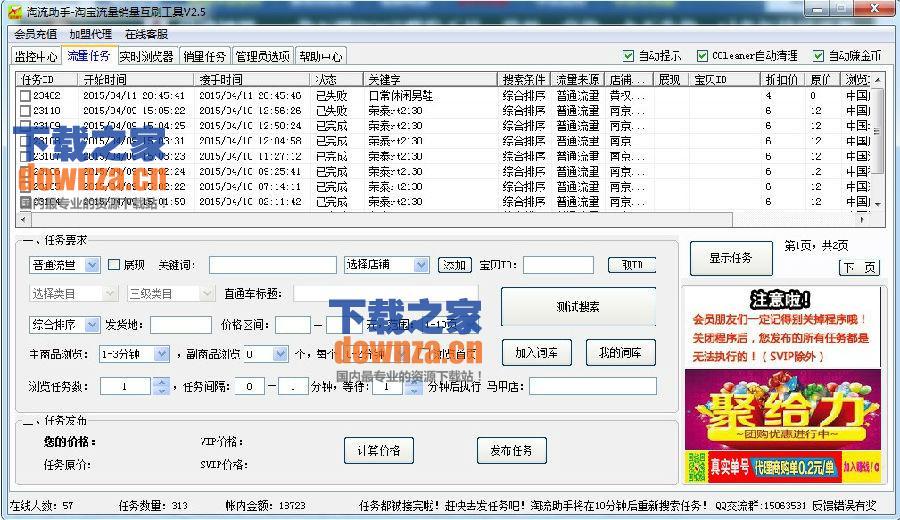This screenshot has width=900, height=520.
Task: Click the 取ID button
Action: coord(632,265)
